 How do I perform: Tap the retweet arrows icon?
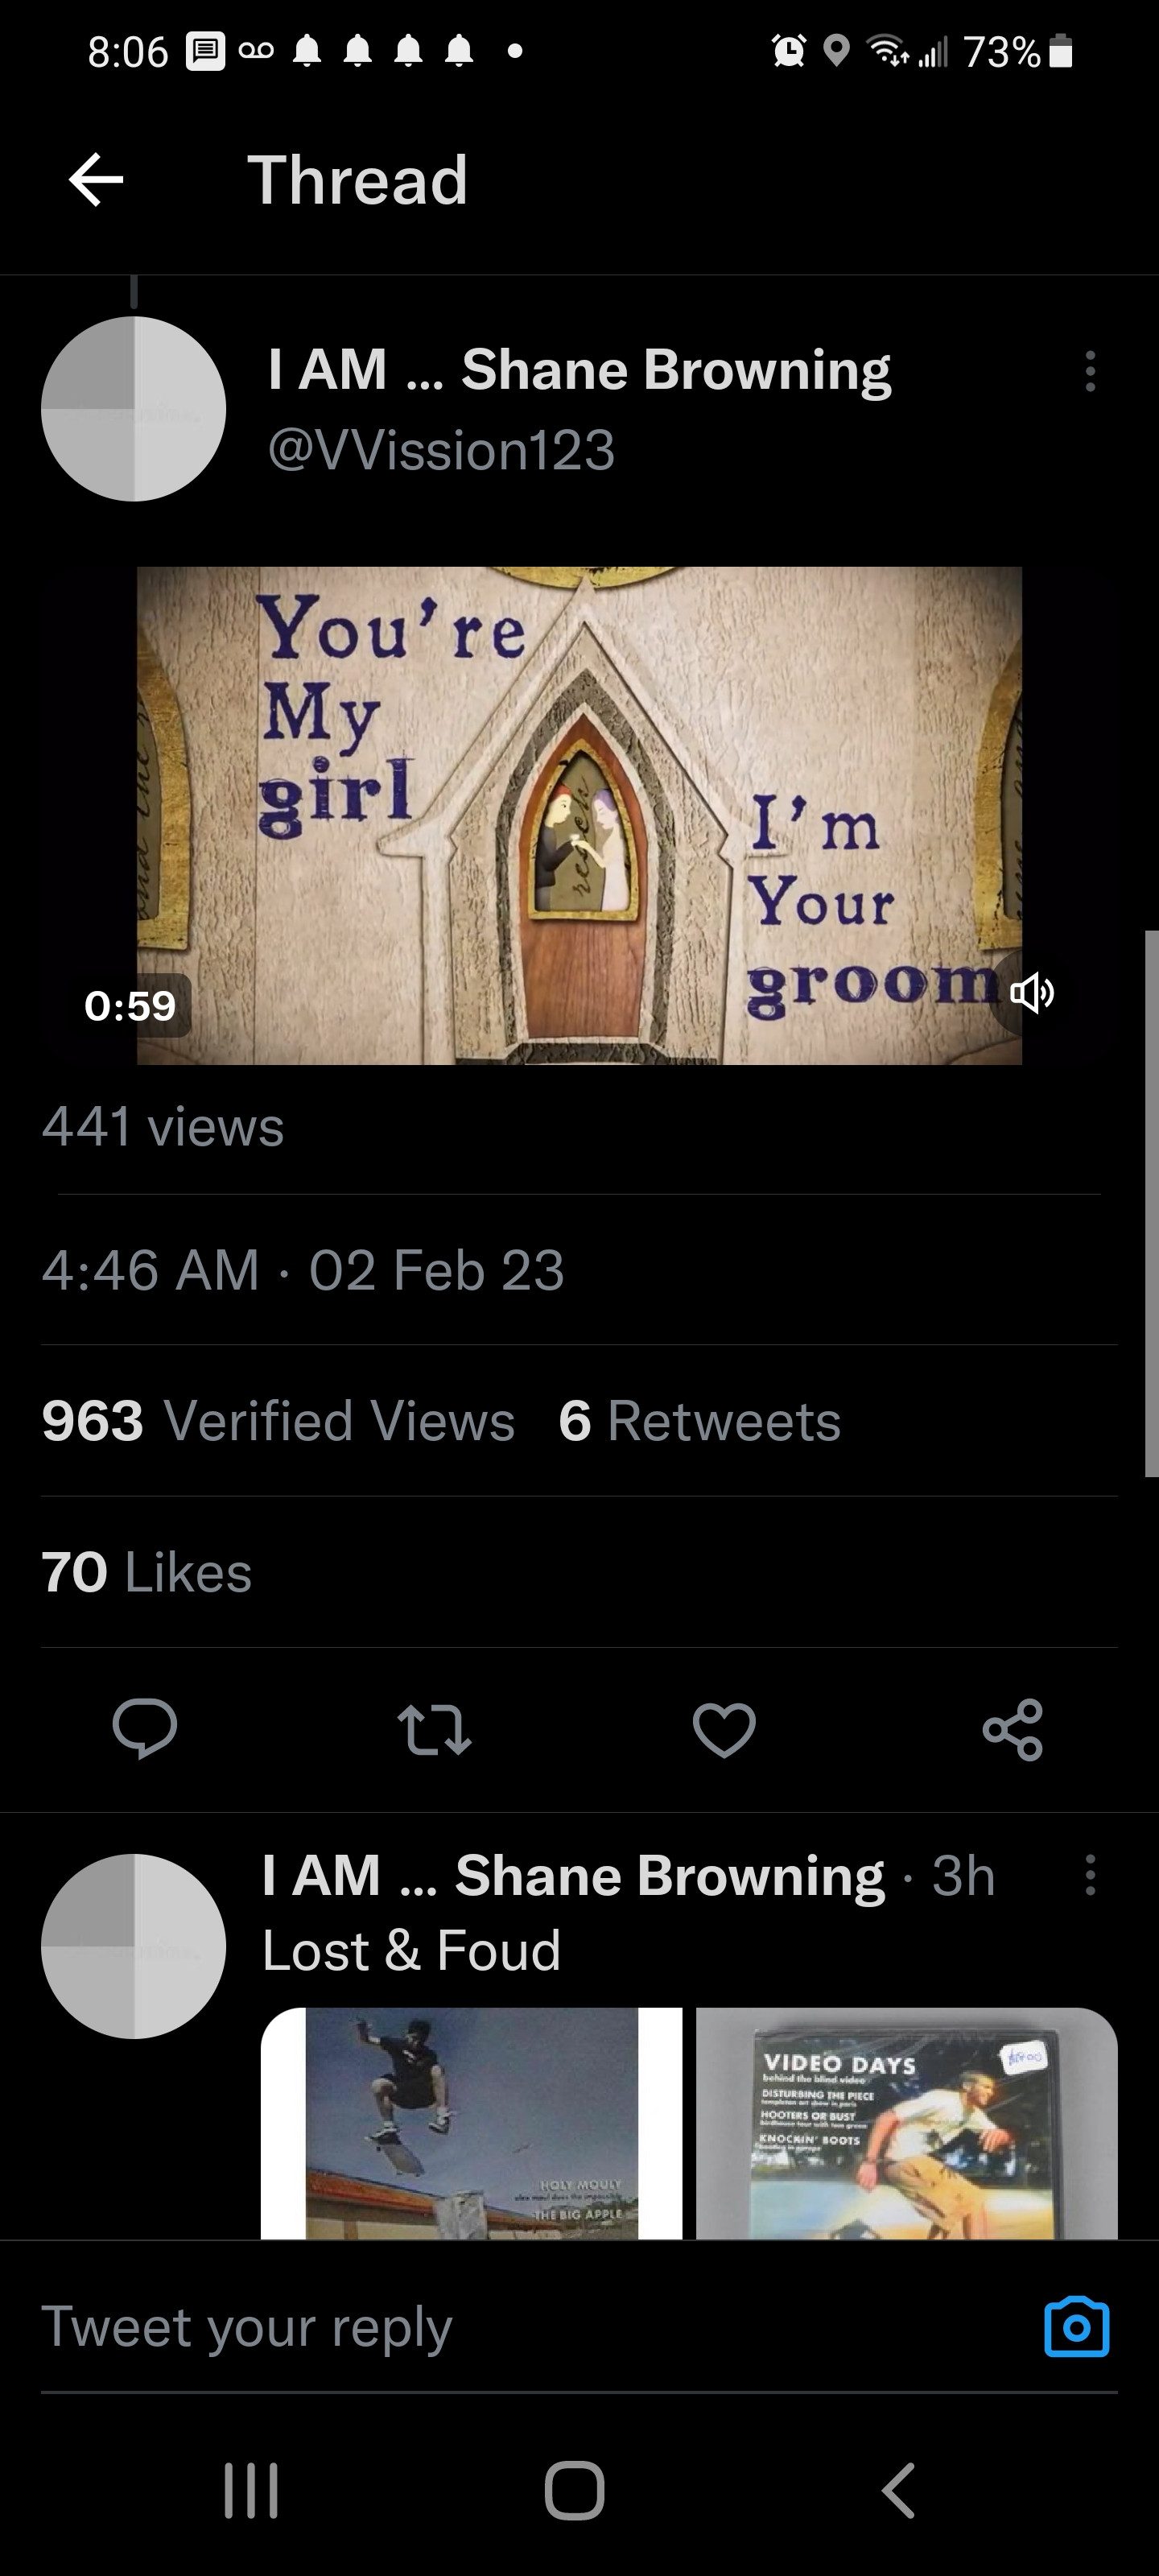[x=434, y=1729]
